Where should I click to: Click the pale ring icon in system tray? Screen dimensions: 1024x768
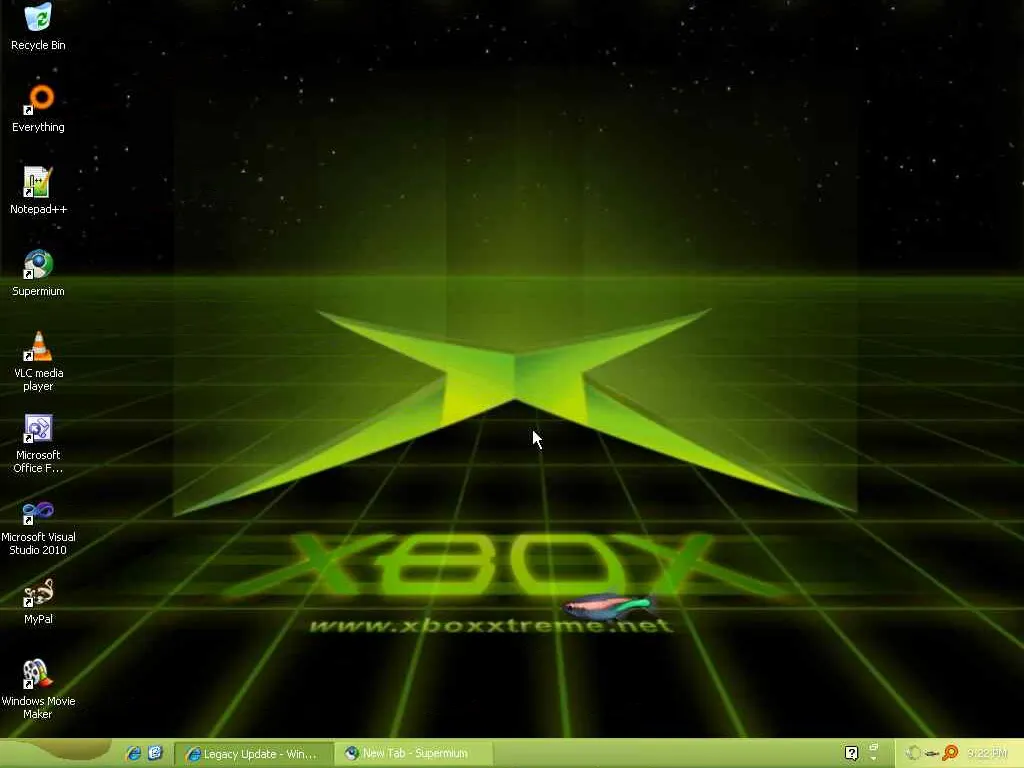pos(914,754)
